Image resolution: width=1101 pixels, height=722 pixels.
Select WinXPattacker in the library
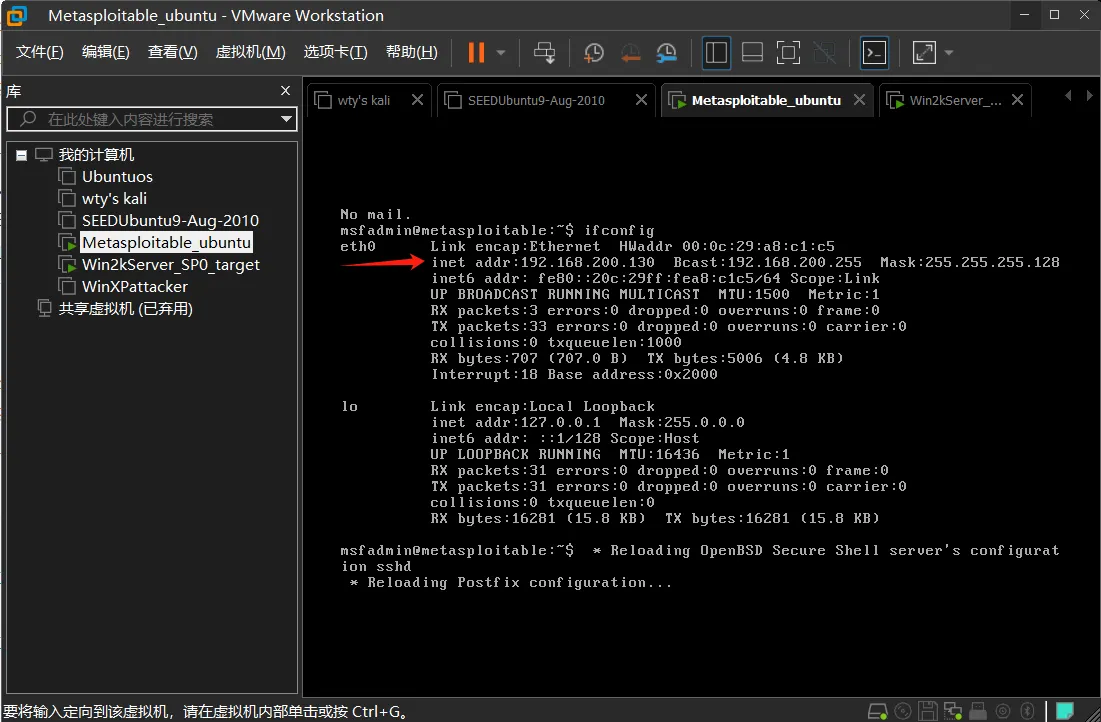(135, 287)
